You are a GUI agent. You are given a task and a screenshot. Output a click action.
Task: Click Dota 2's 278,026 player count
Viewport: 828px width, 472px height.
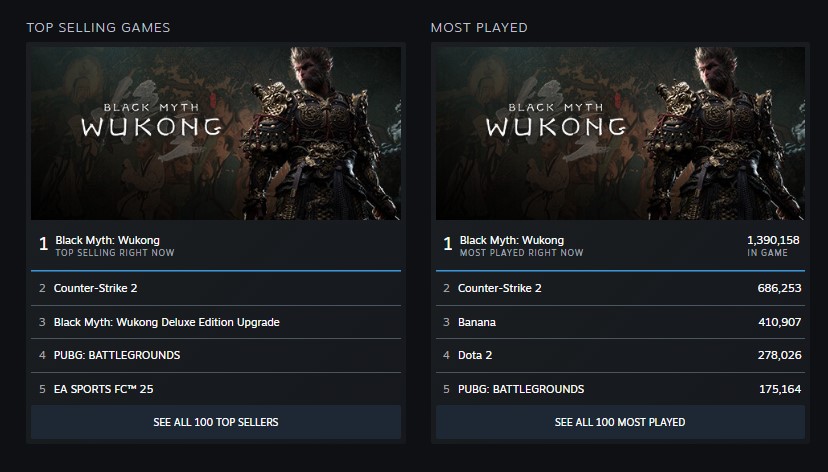click(x=780, y=355)
